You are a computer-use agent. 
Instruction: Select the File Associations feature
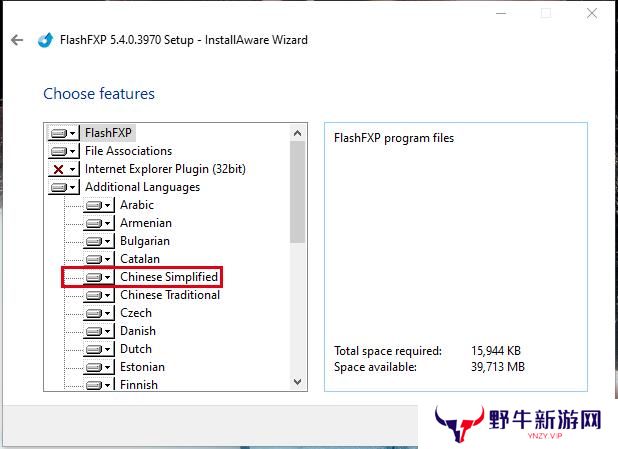tap(128, 151)
